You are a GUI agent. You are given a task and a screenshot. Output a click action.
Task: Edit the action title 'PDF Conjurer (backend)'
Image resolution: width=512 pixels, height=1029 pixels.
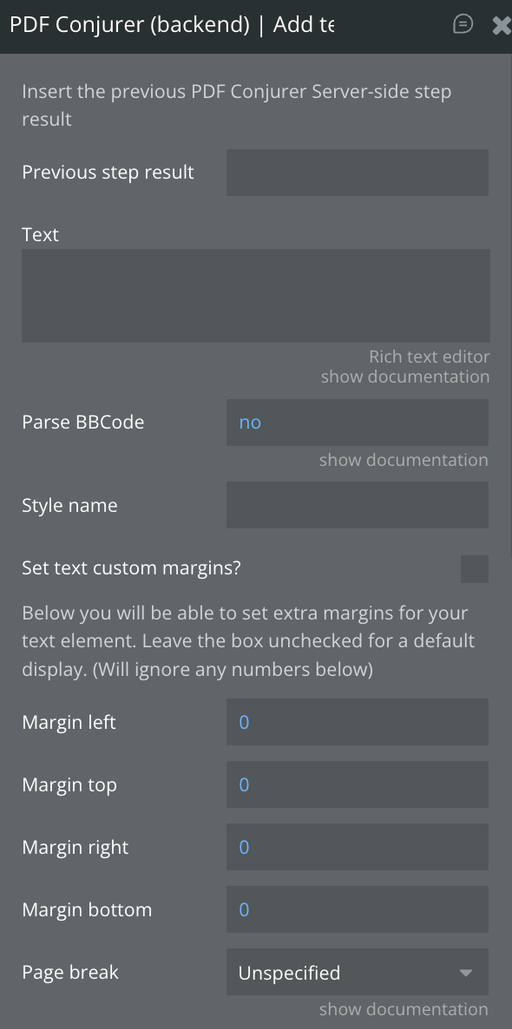(x=171, y=26)
